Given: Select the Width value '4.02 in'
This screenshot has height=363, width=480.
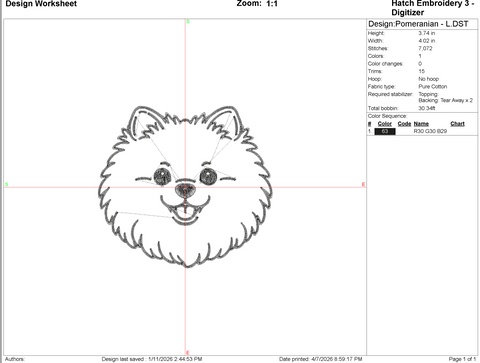Looking at the screenshot, I should tap(427, 41).
